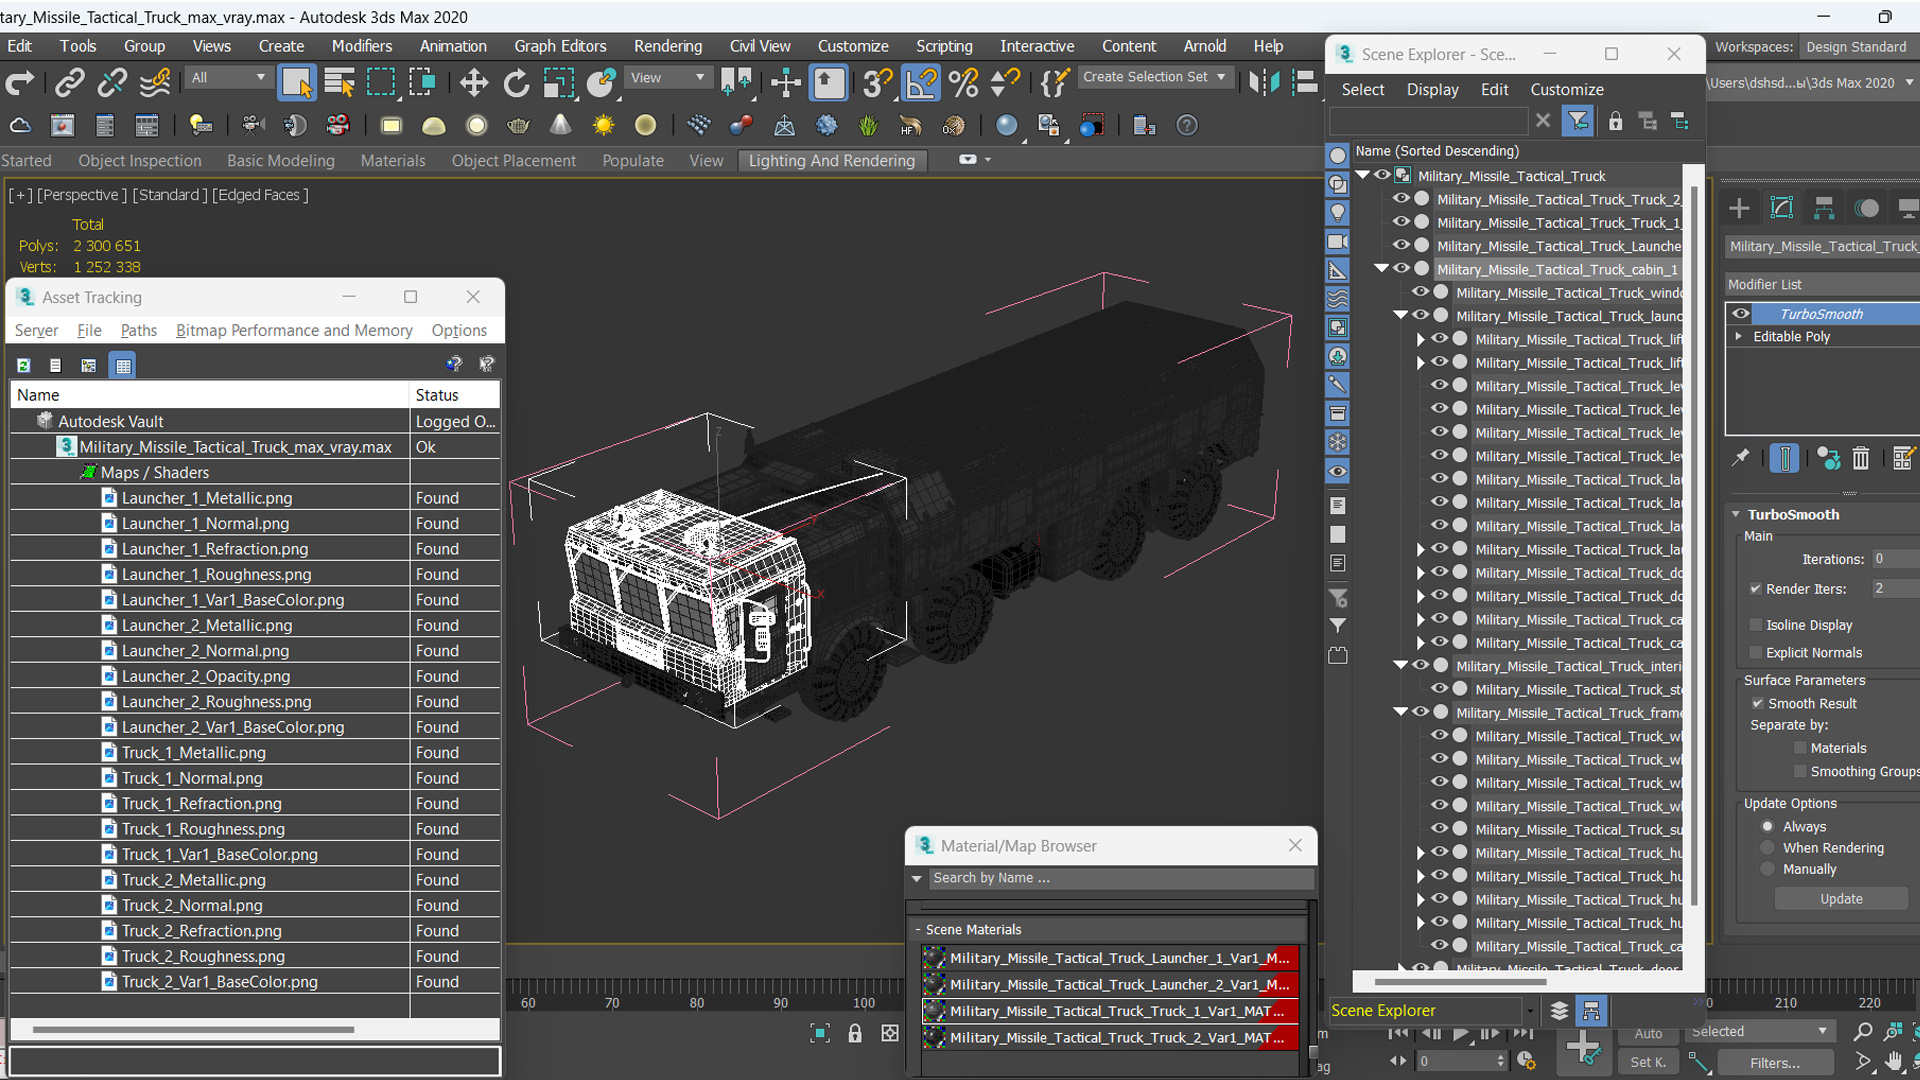
Task: Click the filter funnel in Scene Explorer
Action: click(x=1578, y=121)
